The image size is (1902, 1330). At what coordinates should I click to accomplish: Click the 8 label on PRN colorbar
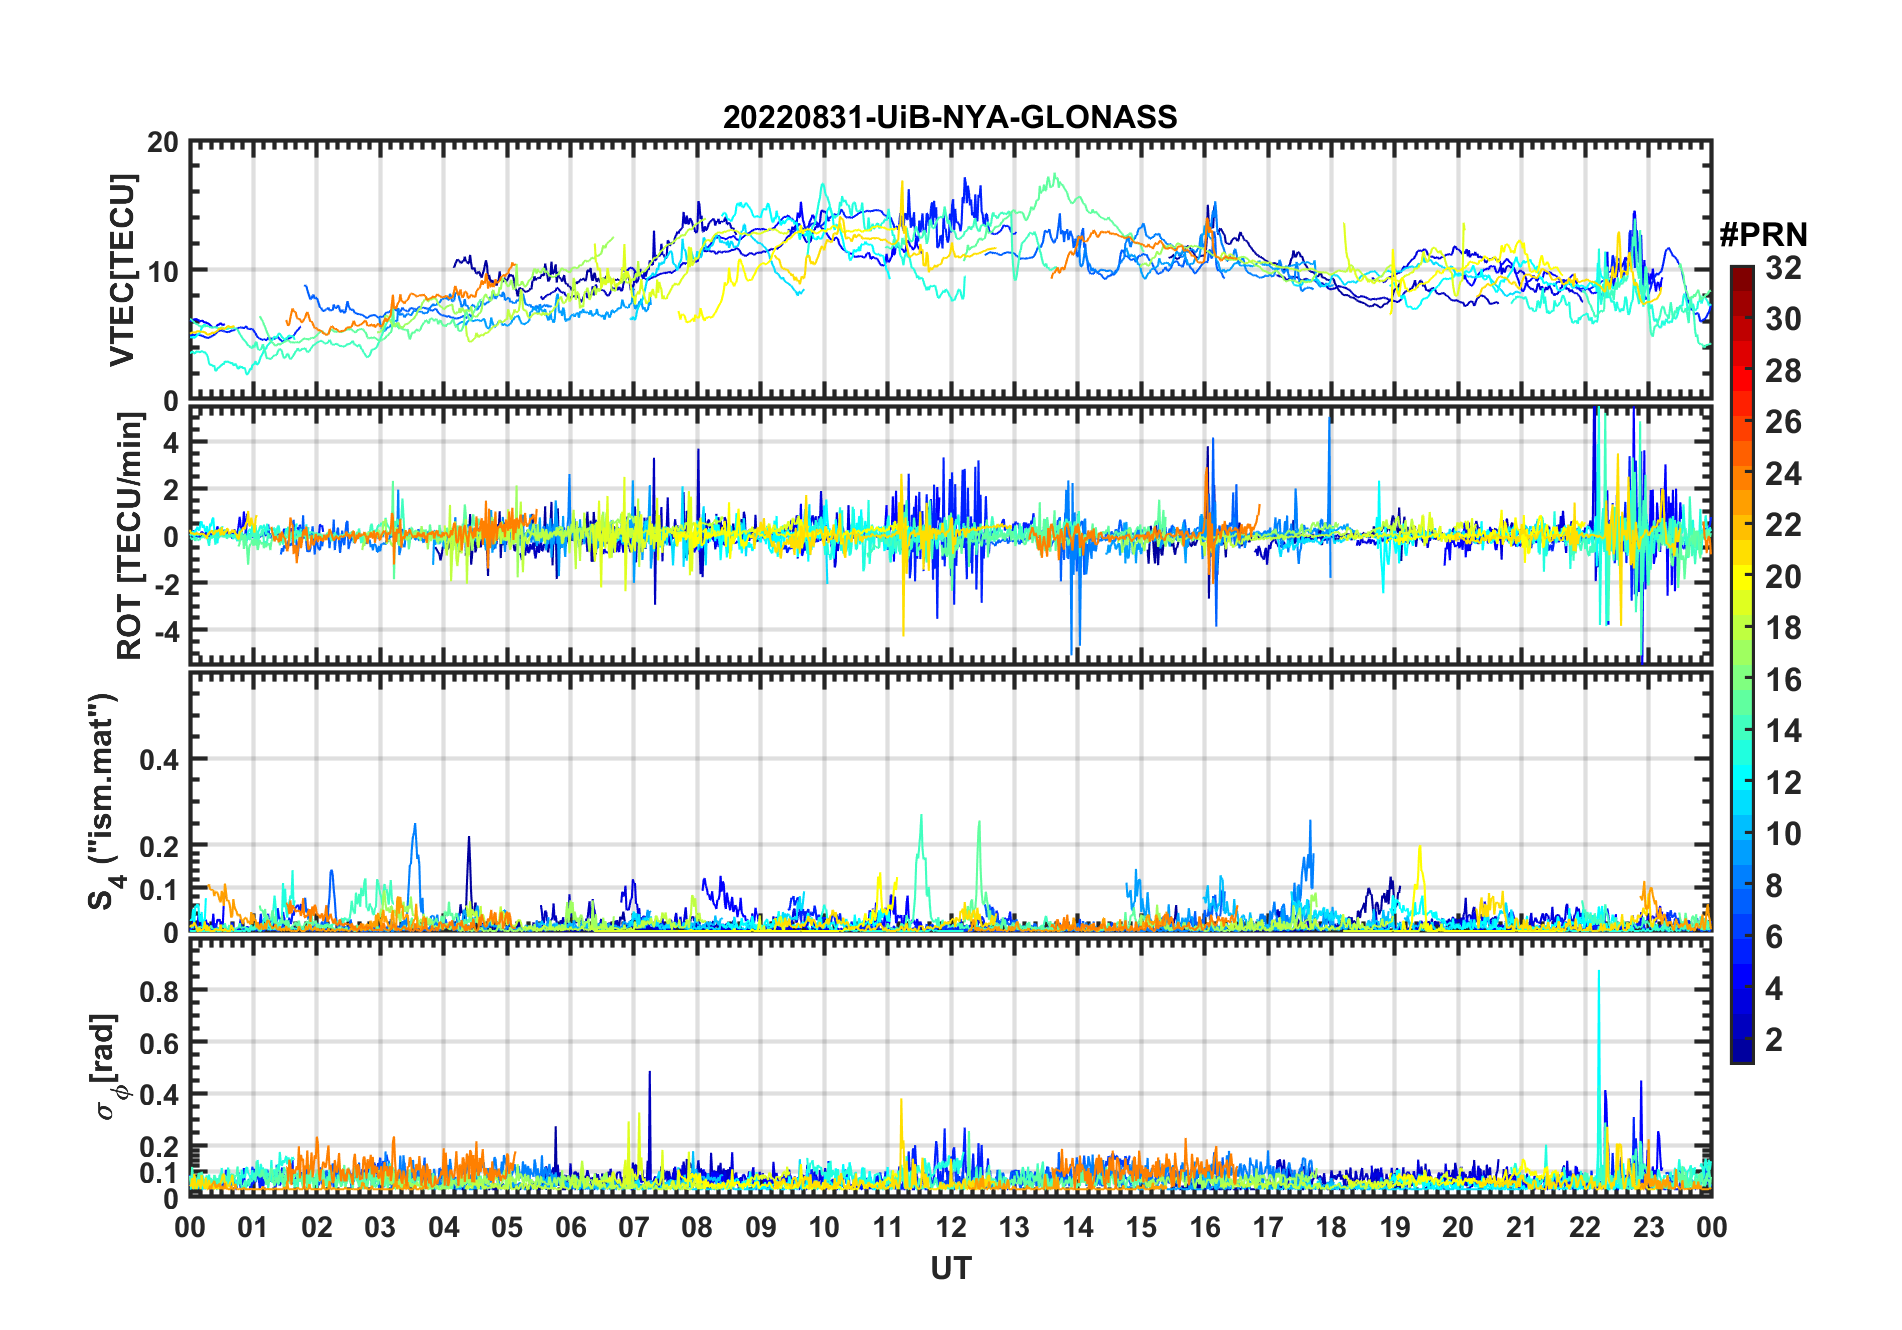coord(1775,886)
